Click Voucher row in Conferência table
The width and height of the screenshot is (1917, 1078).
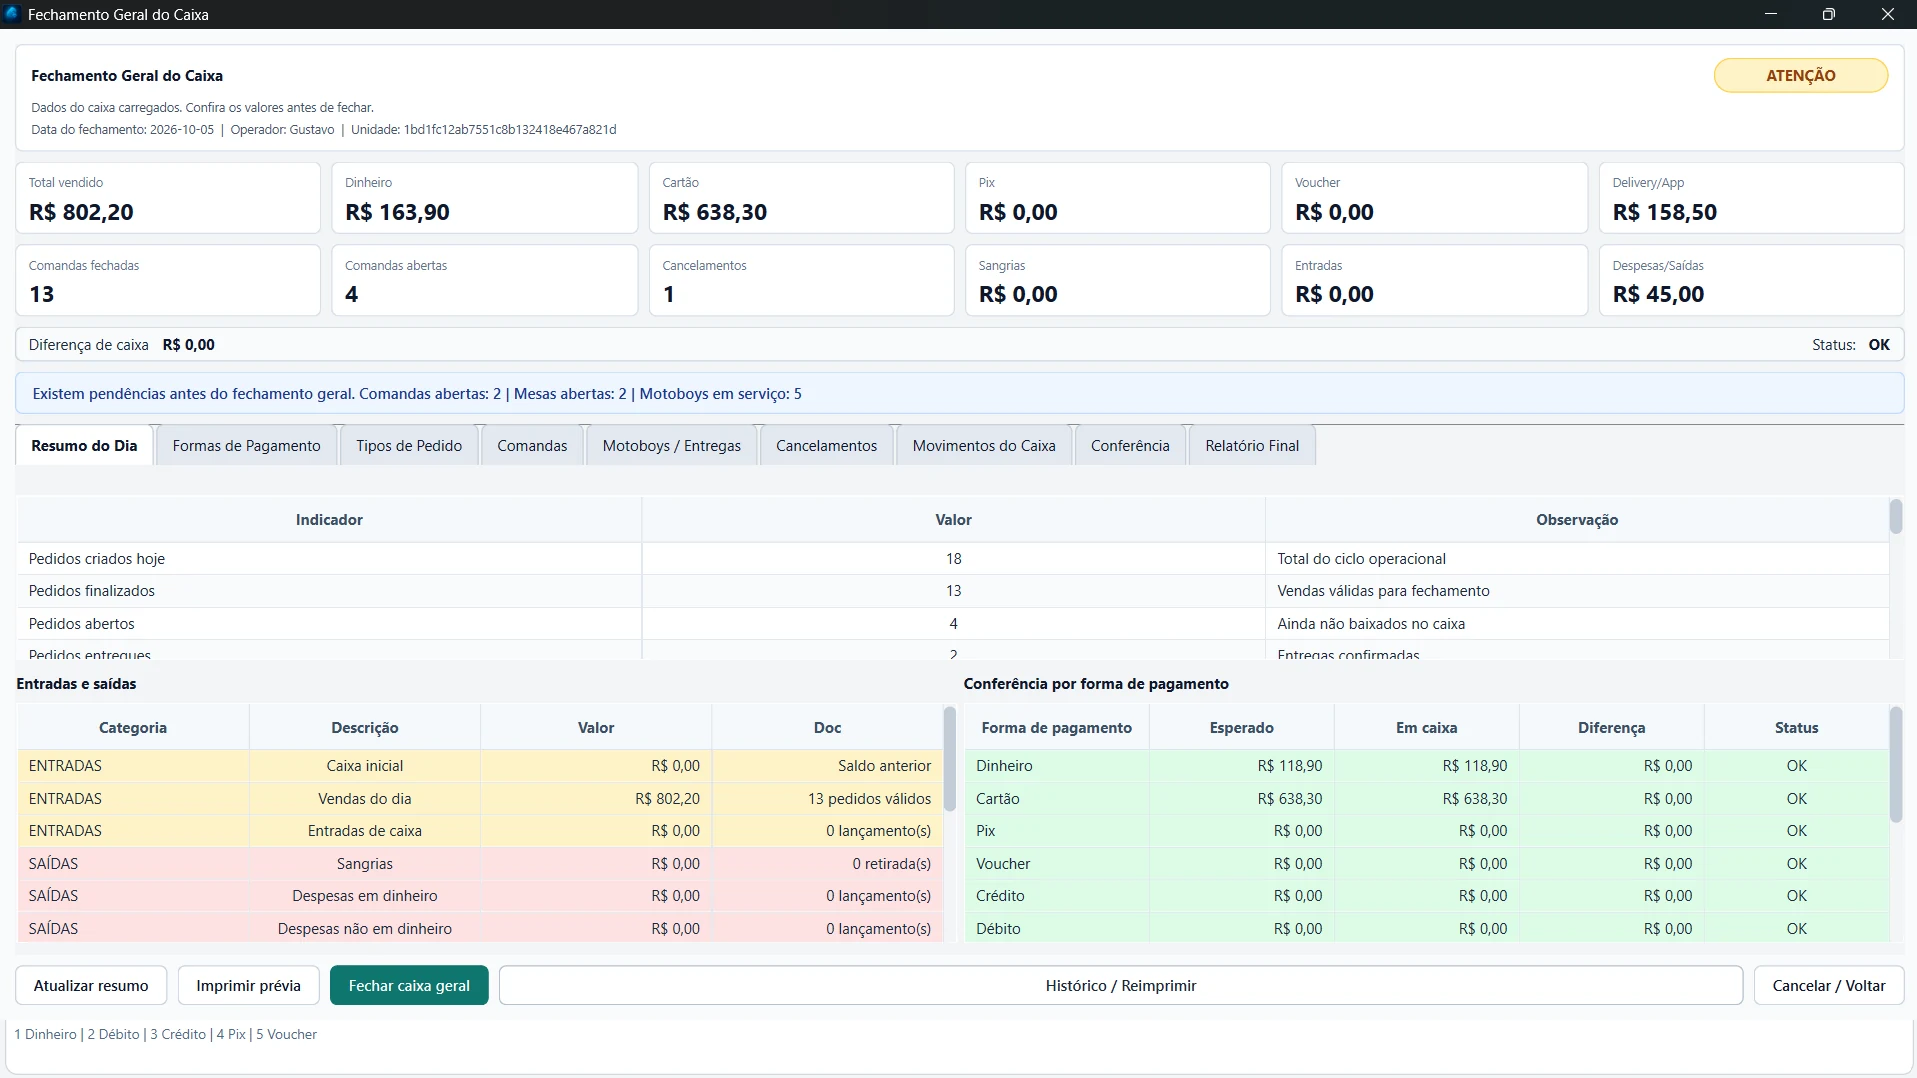coord(1427,863)
